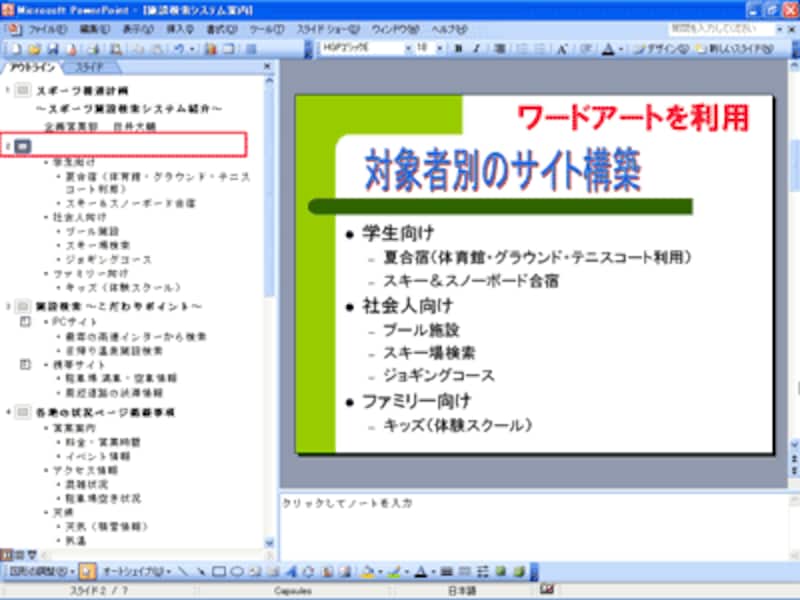
Task: Select the Line tool in drawing toolbar
Action: [182, 572]
